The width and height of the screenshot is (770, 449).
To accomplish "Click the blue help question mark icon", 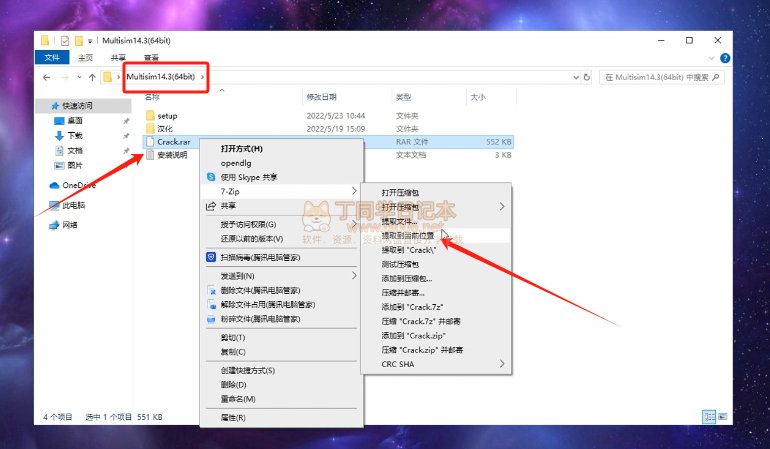I will pyautogui.click(x=724, y=58).
